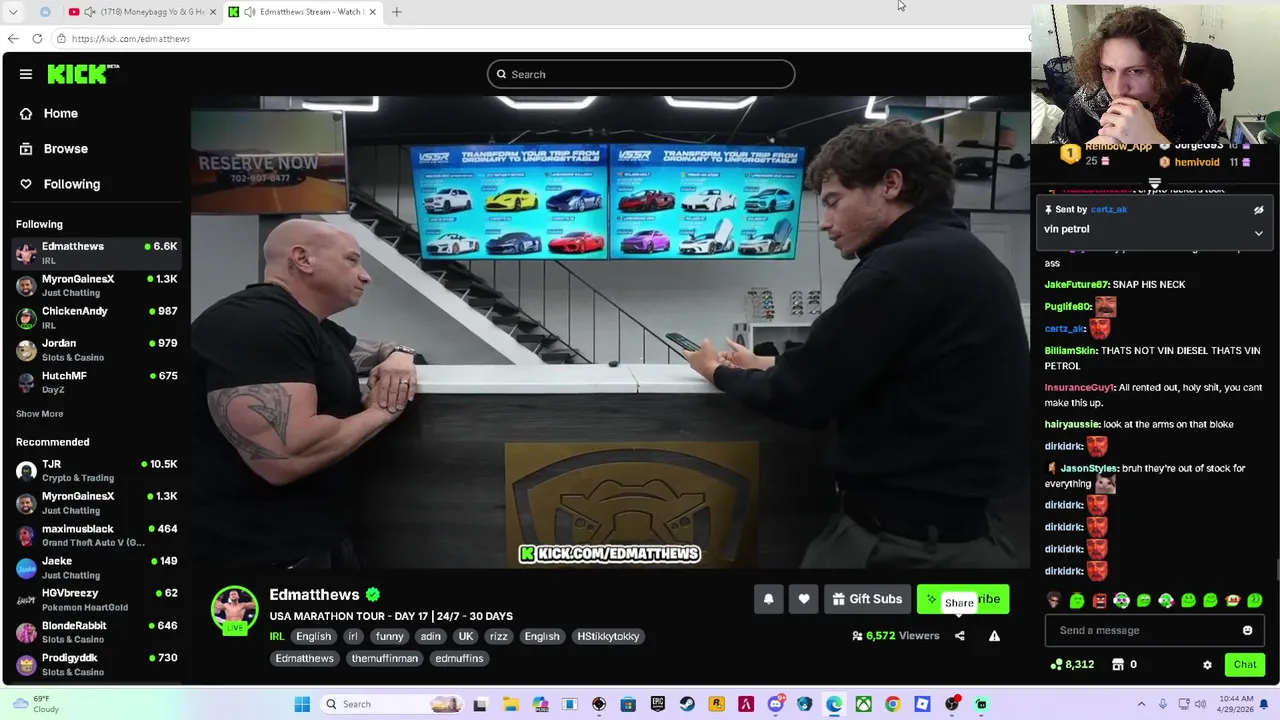
Task: Open a new browser tab
Action: 396,12
